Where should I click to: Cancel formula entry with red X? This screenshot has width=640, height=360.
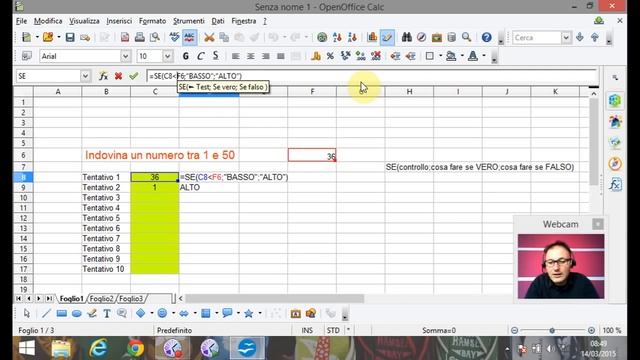point(118,76)
